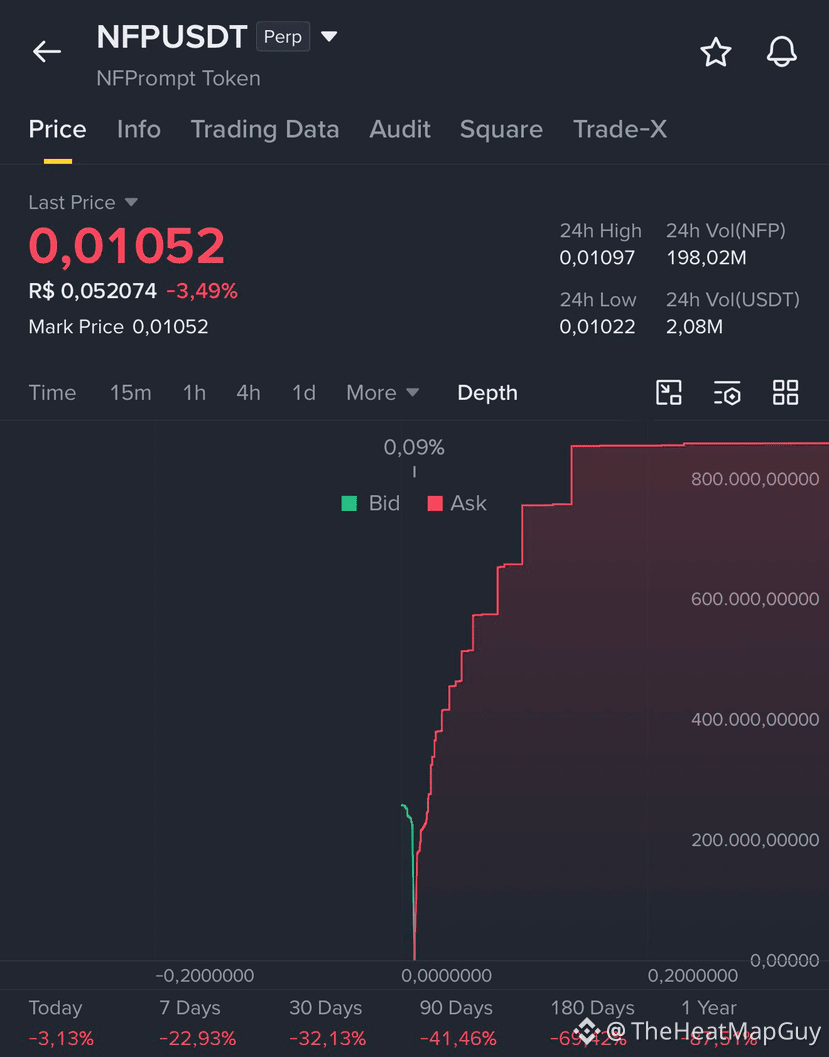The height and width of the screenshot is (1057, 829).
Task: Click the 24h Vol(NFP) value 198,02M
Action: point(706,258)
